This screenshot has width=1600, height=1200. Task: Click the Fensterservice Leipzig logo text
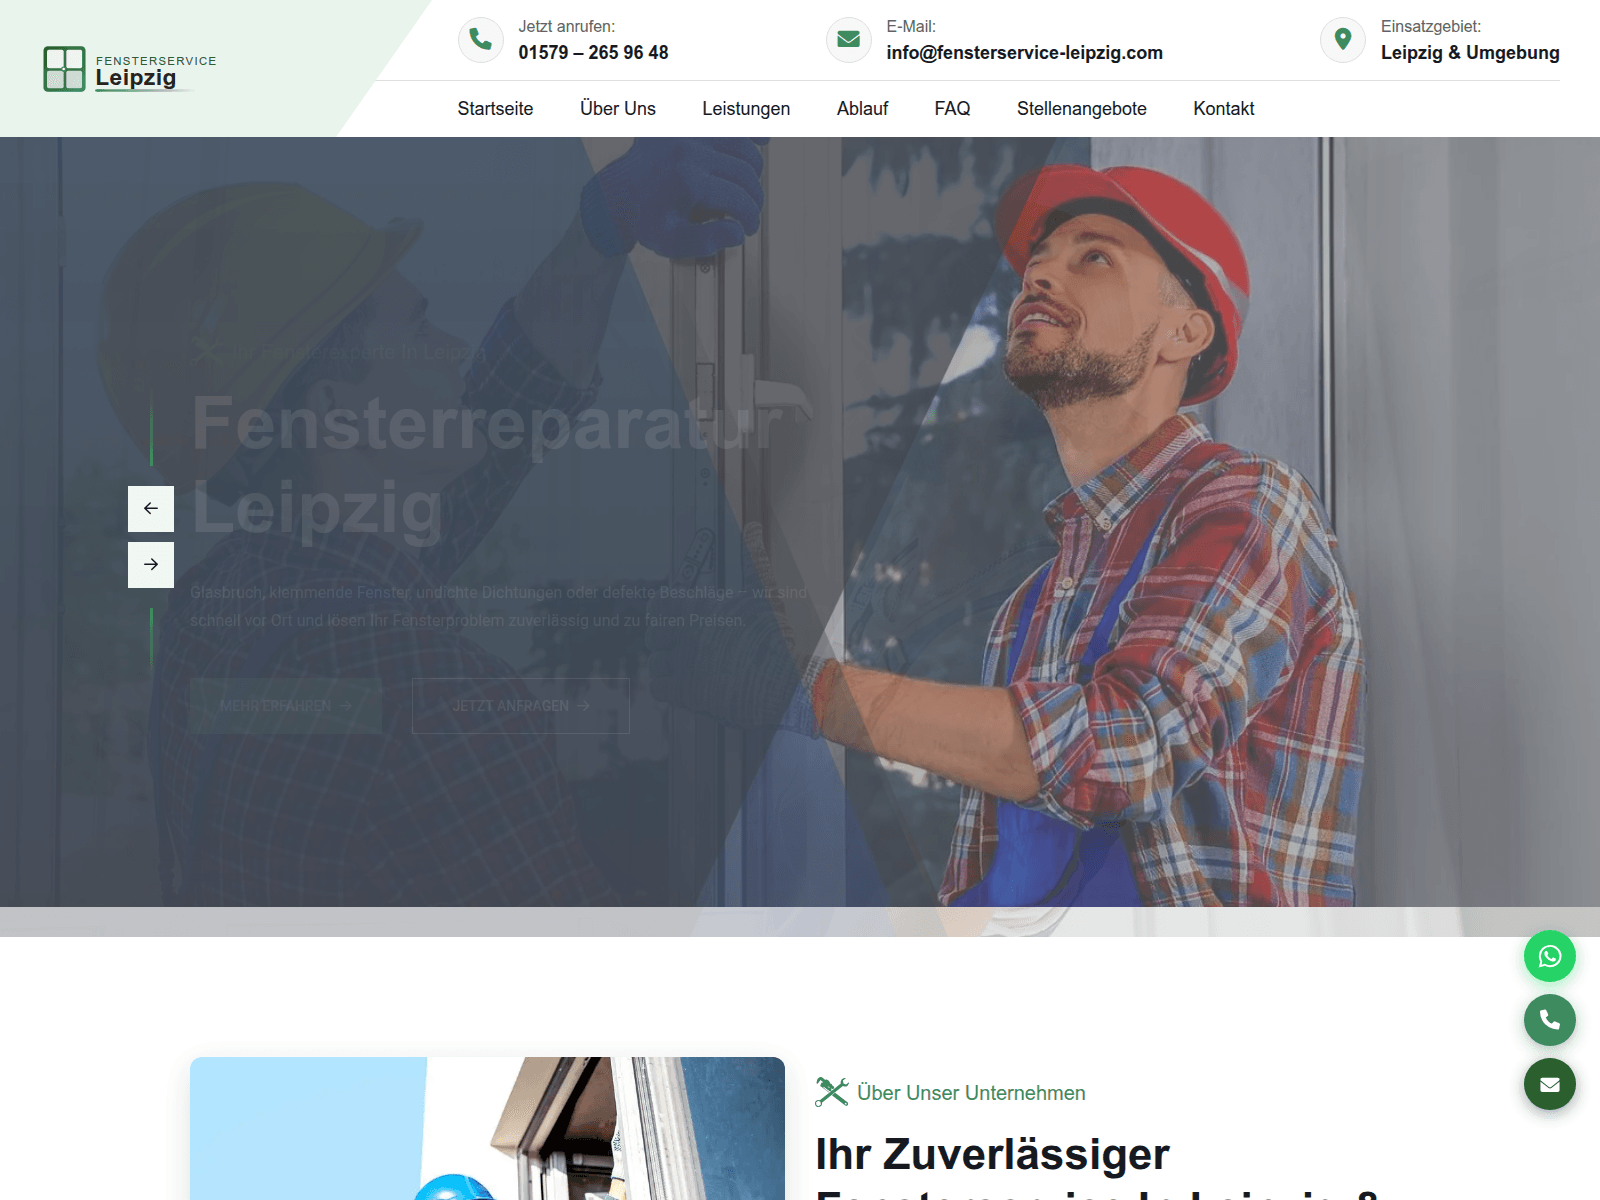tap(156, 72)
